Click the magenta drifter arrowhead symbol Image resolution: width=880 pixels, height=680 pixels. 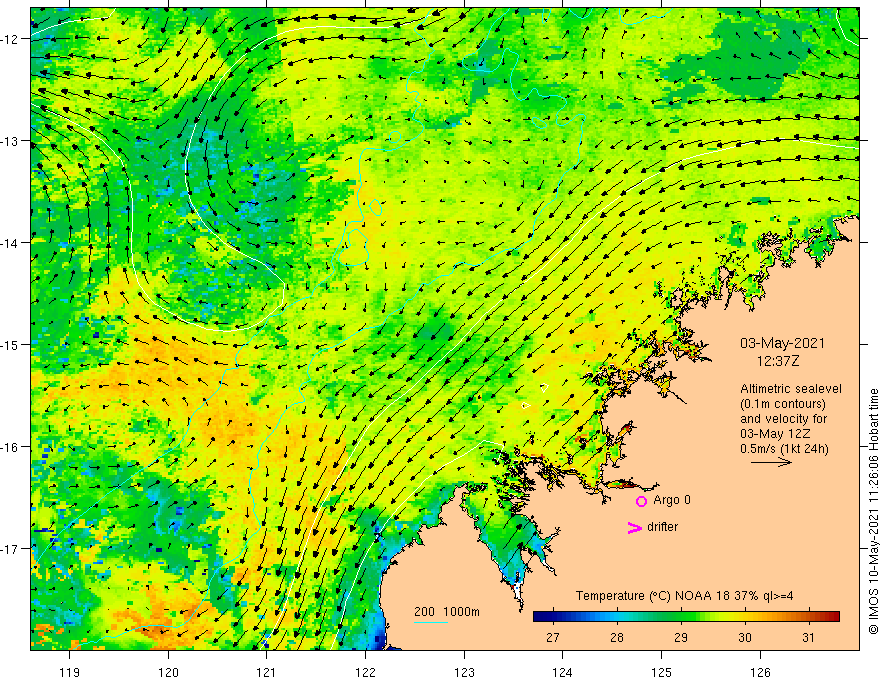pos(635,527)
